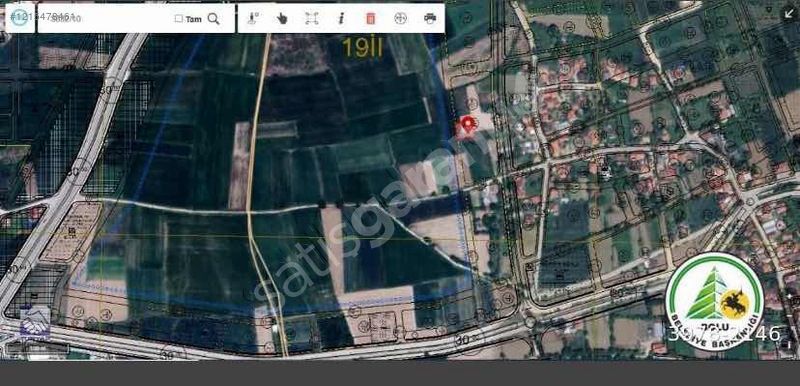The width and height of the screenshot is (800, 386).
Task: Click the yellow 19İl map label
Action: coord(362,48)
